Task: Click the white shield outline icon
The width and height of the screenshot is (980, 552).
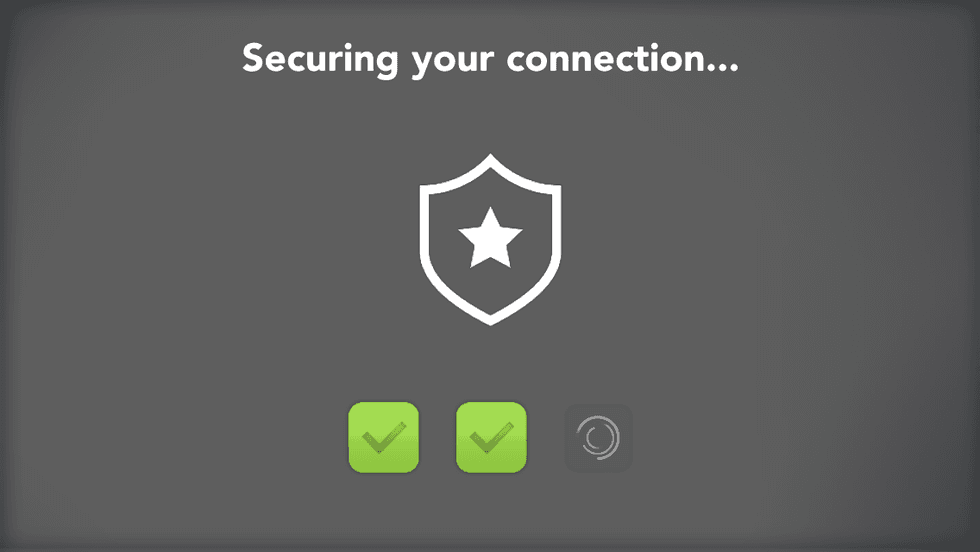Action: click(x=490, y=239)
